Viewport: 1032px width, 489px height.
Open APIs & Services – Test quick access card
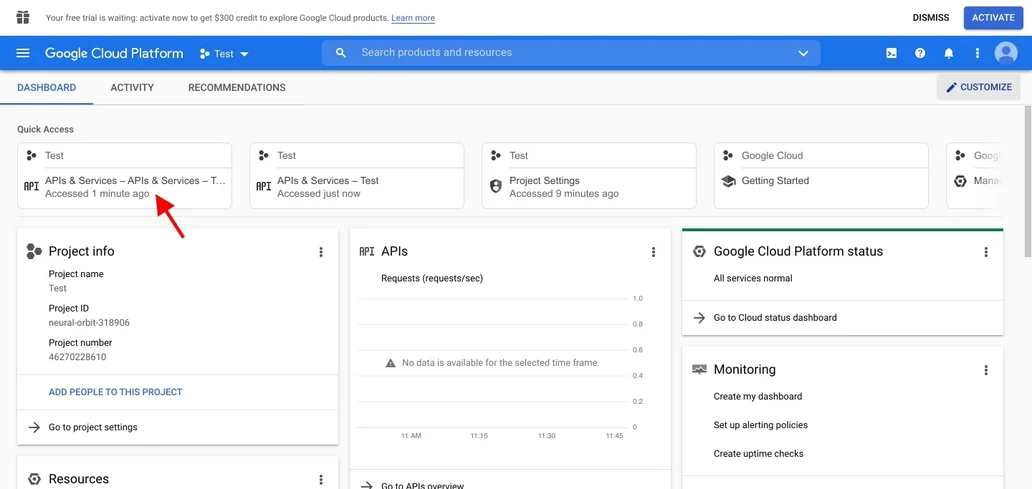point(357,176)
